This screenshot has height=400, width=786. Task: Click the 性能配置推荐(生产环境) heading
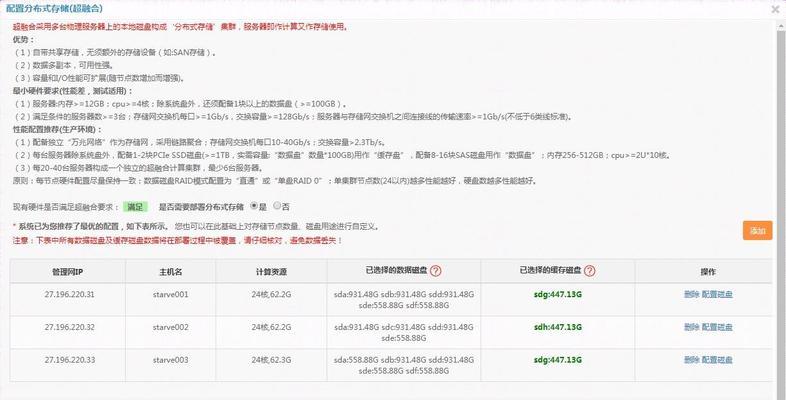(58, 129)
